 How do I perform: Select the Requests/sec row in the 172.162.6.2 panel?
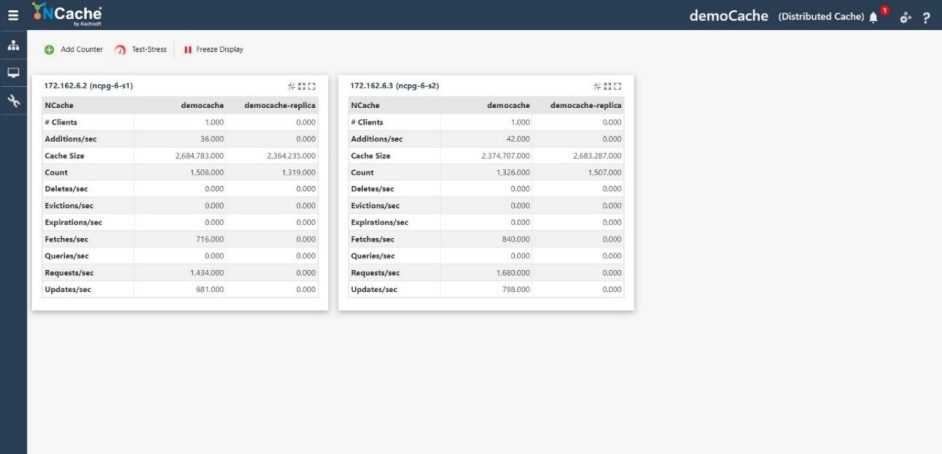pos(180,273)
